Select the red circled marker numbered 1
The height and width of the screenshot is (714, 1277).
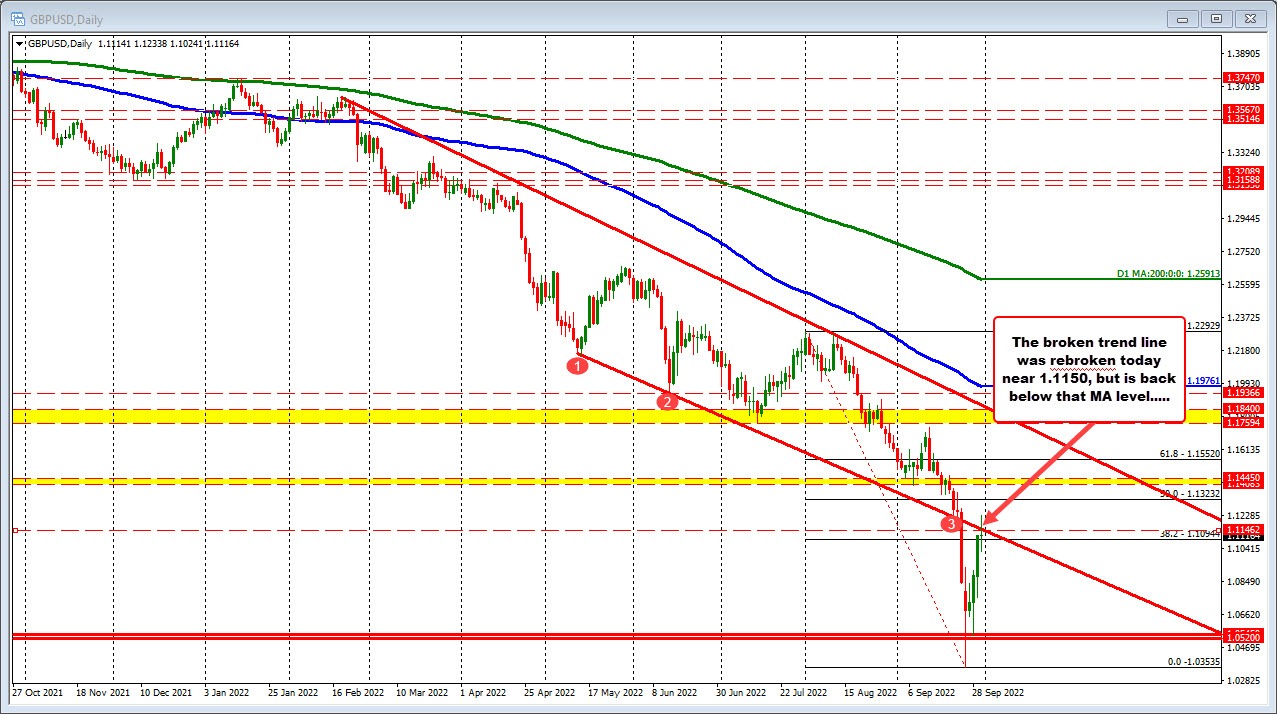pyautogui.click(x=578, y=364)
